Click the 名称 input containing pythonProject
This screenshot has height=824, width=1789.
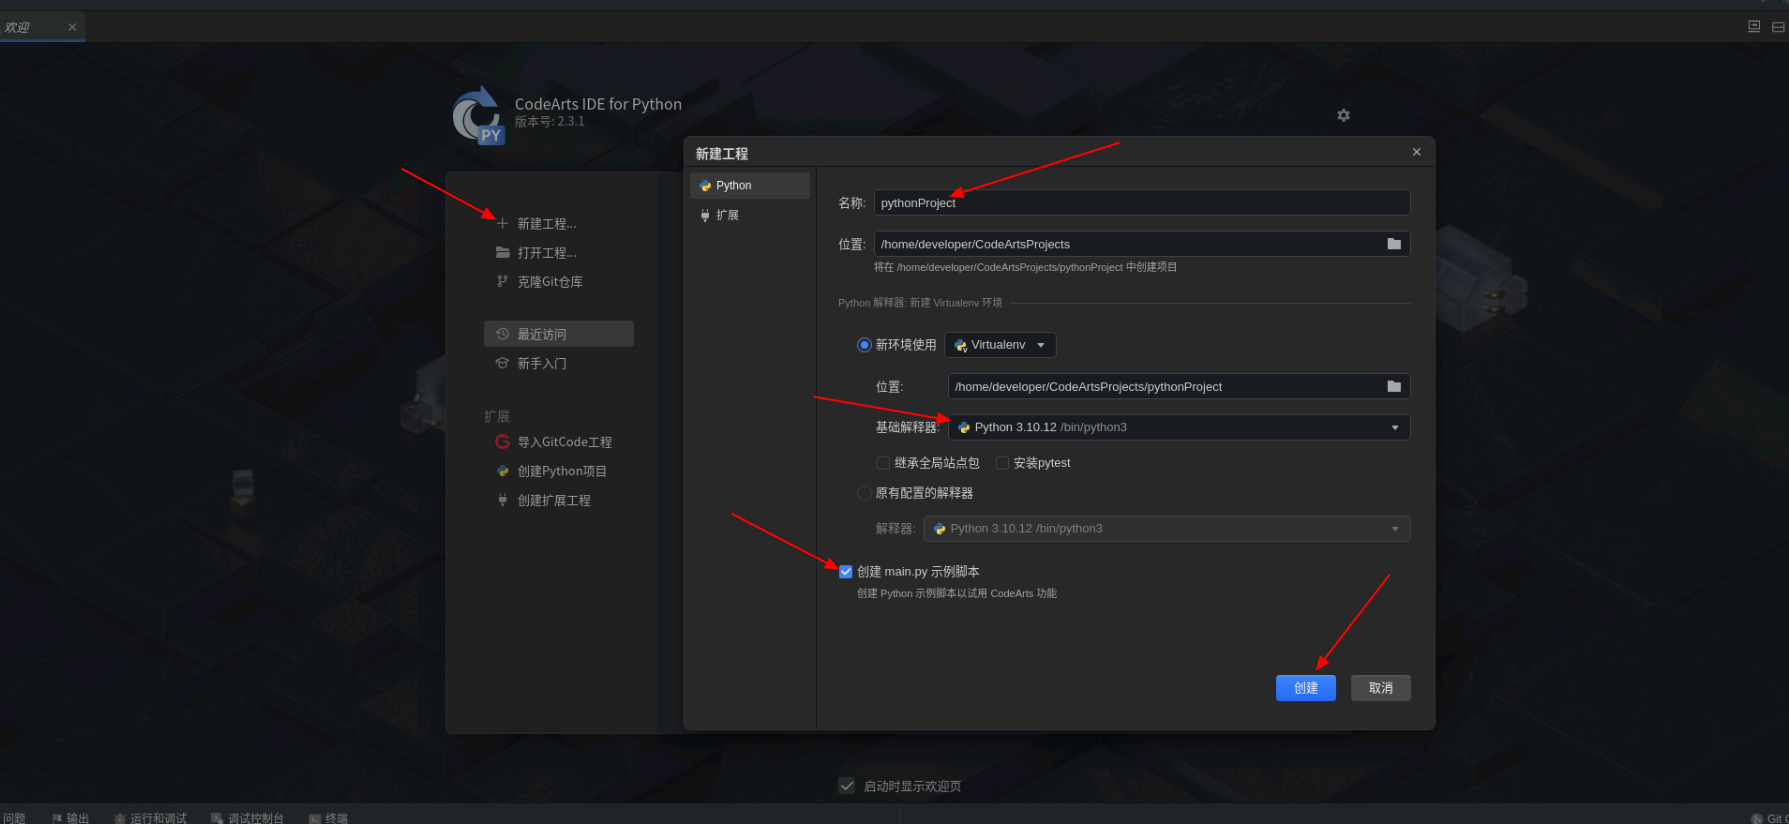click(x=1142, y=203)
